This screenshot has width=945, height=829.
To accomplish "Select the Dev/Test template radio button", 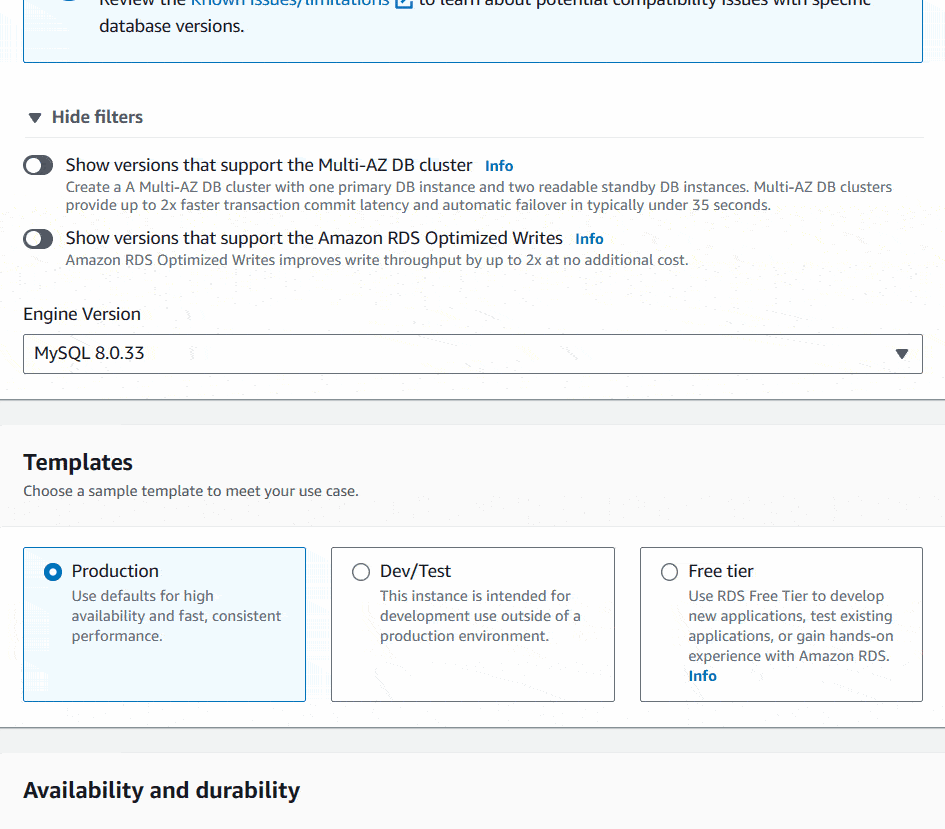I will 361,572.
